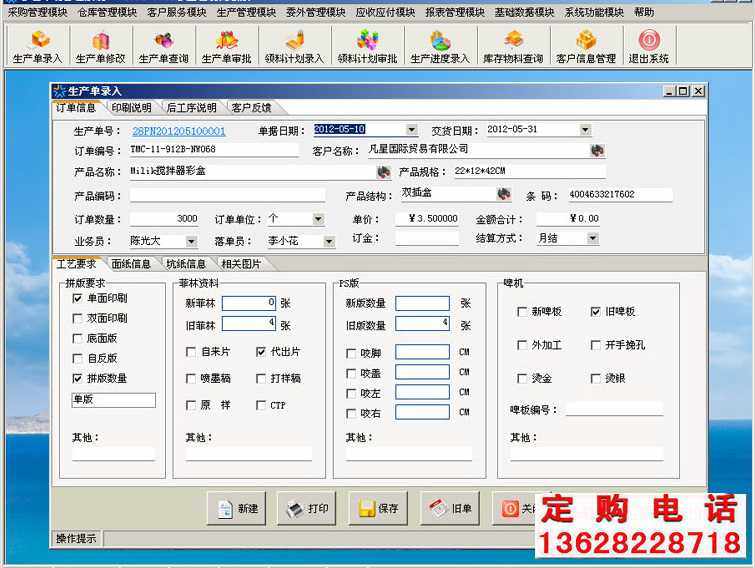The height and width of the screenshot is (568, 755).
Task: Click lookup icon beside 客户名称 field
Action: point(597,150)
